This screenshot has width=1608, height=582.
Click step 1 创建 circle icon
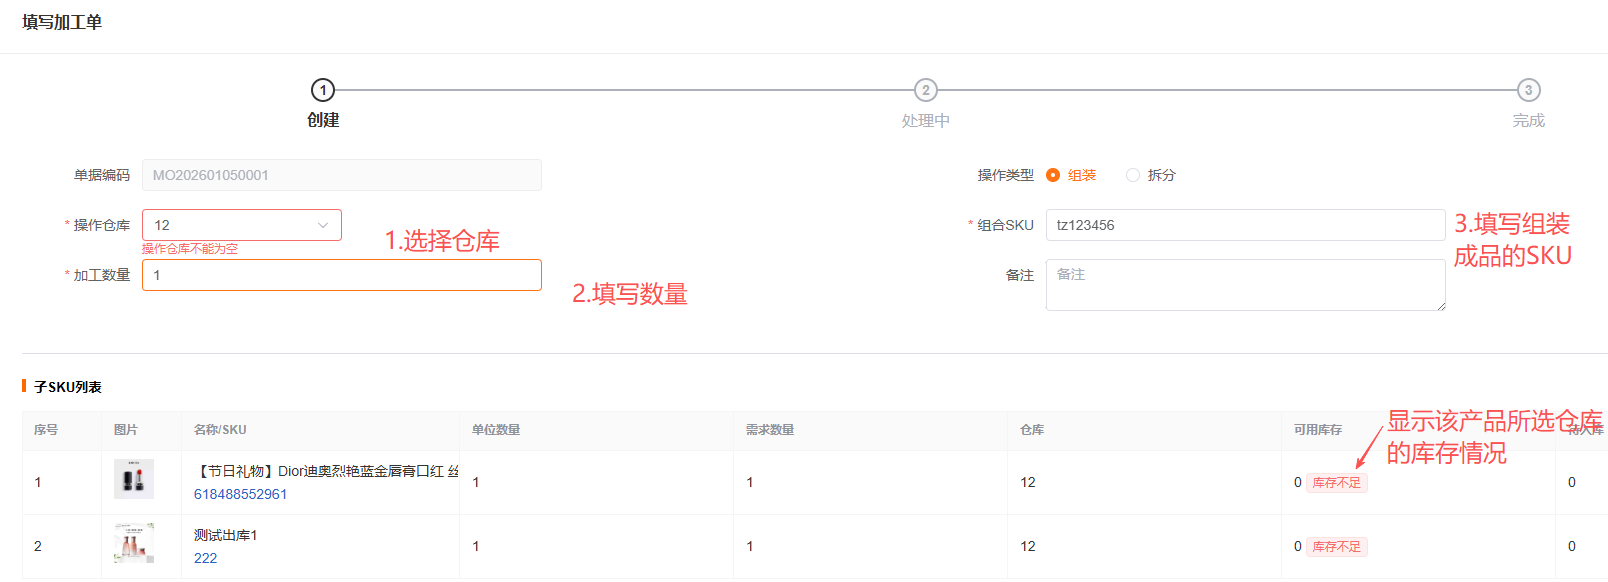[323, 90]
